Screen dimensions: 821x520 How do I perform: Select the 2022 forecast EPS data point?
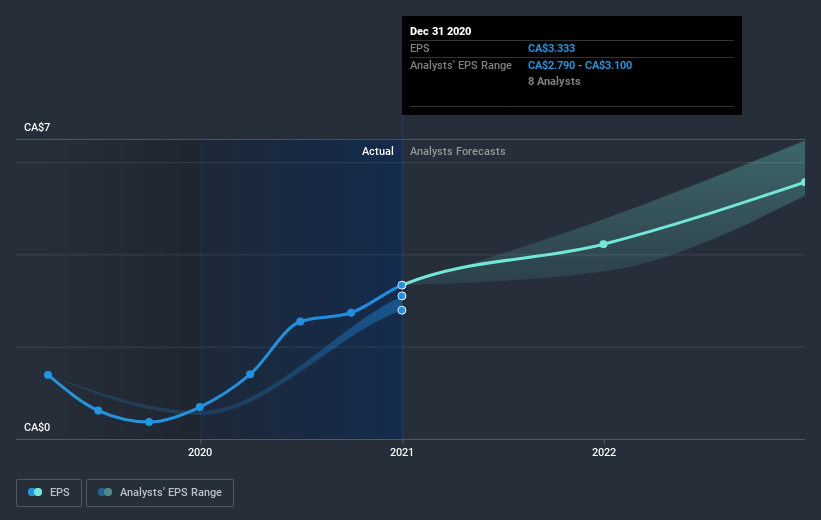point(604,244)
